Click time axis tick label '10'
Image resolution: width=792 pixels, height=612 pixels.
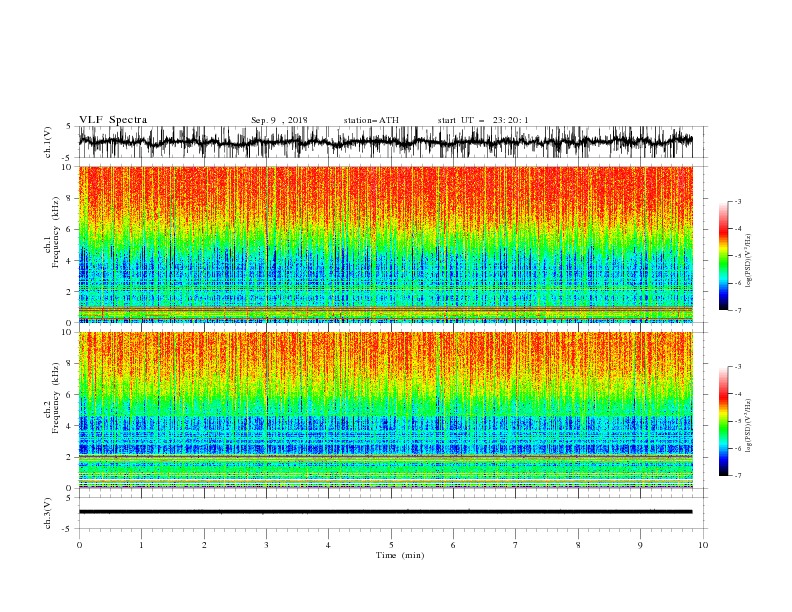pyautogui.click(x=703, y=545)
